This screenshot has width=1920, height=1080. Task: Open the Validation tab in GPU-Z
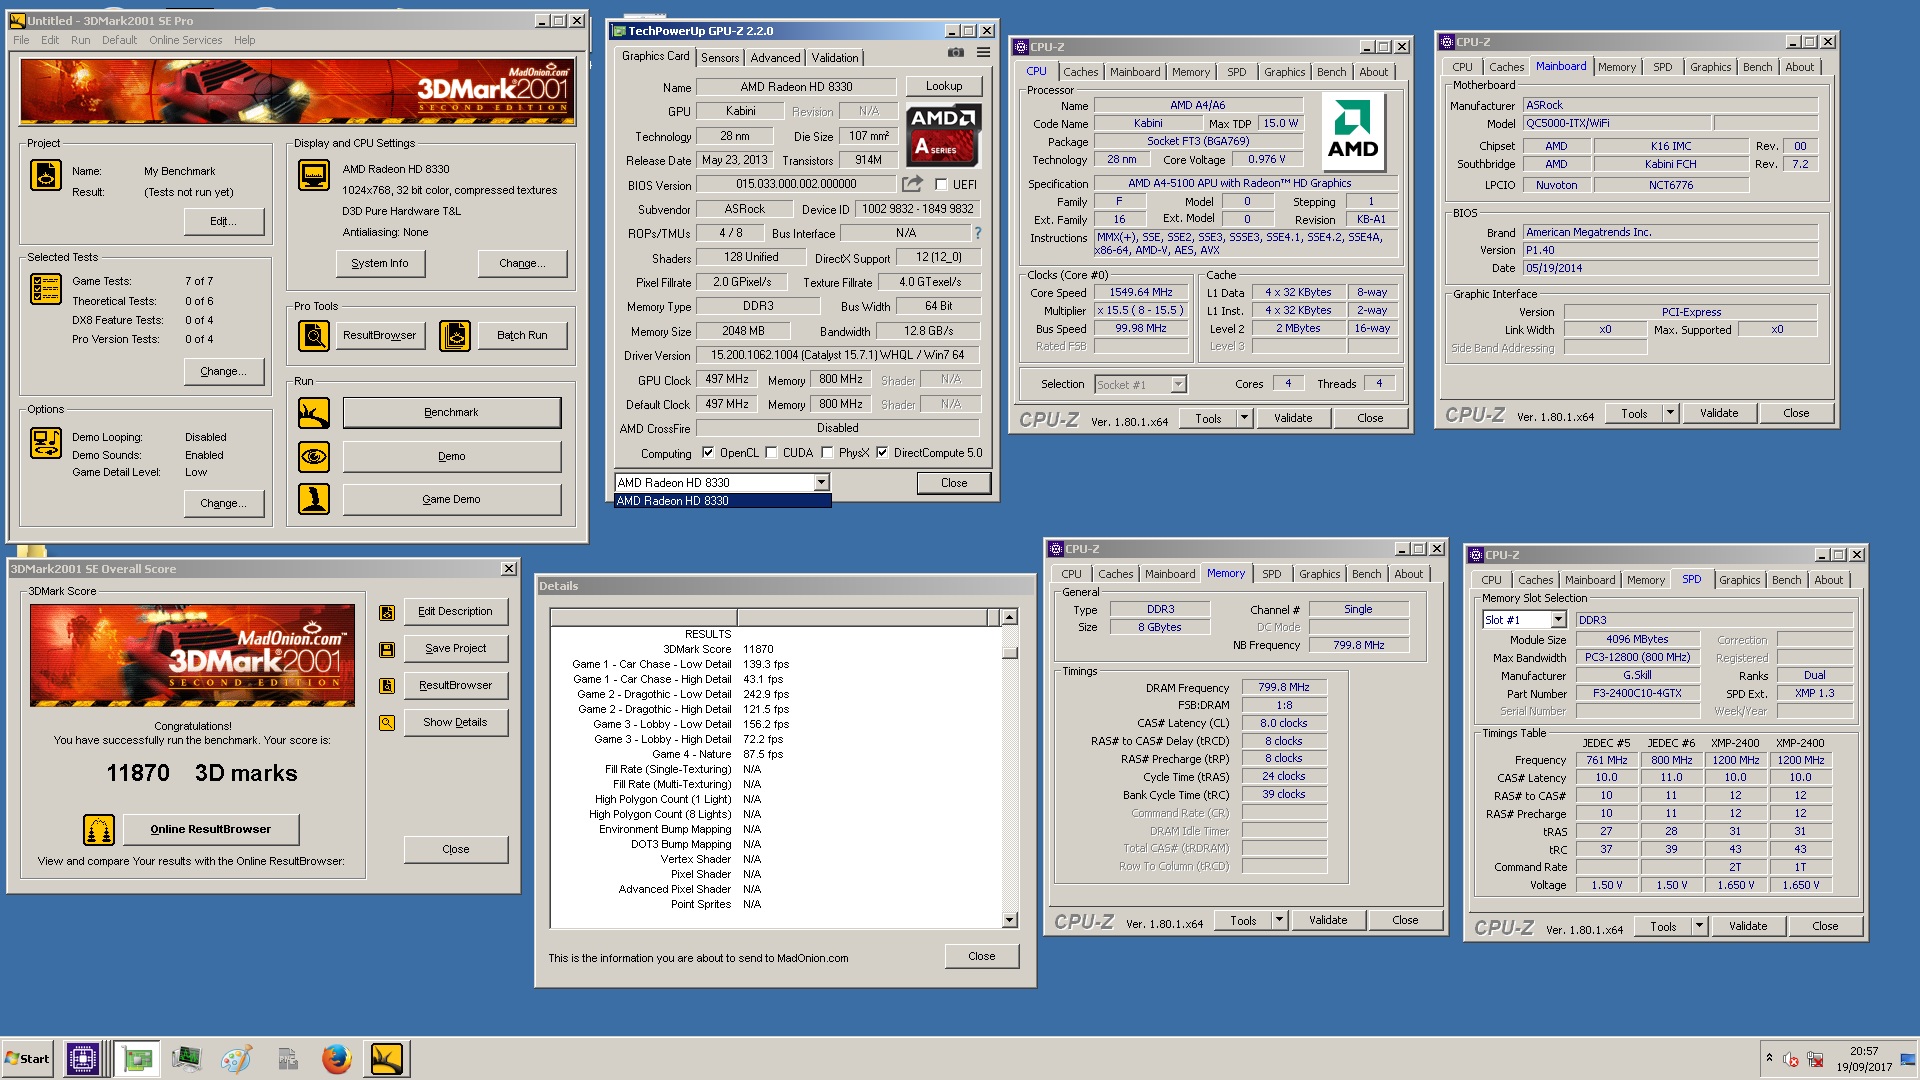[x=834, y=58]
